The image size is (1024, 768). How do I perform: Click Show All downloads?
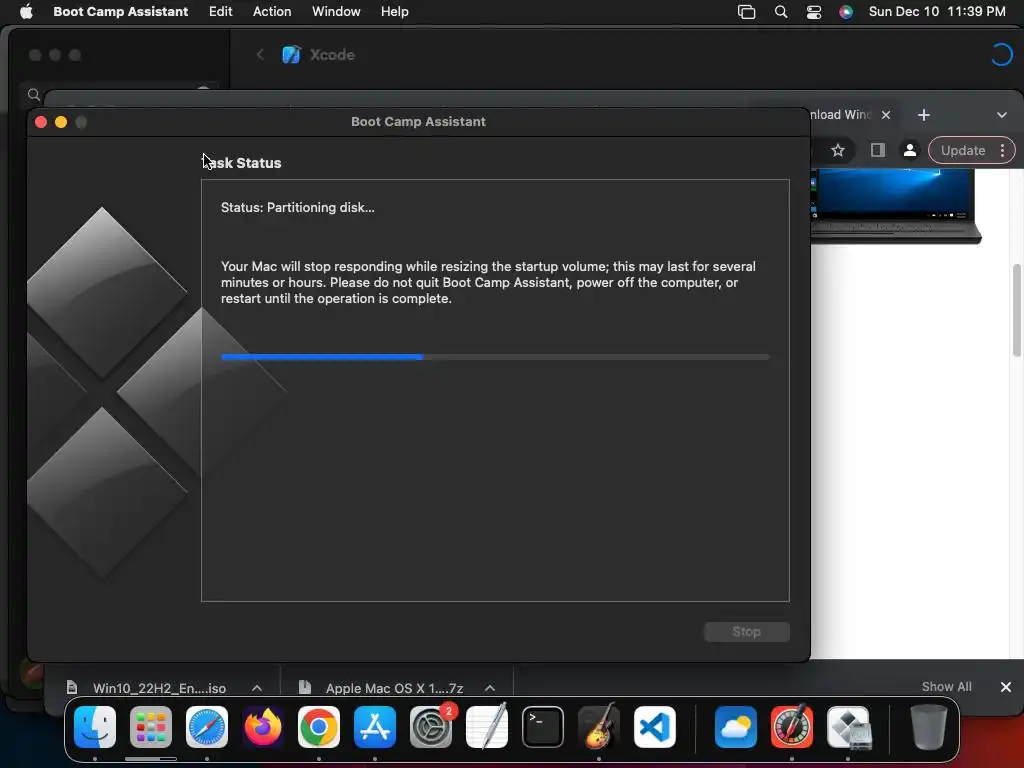coord(946,687)
